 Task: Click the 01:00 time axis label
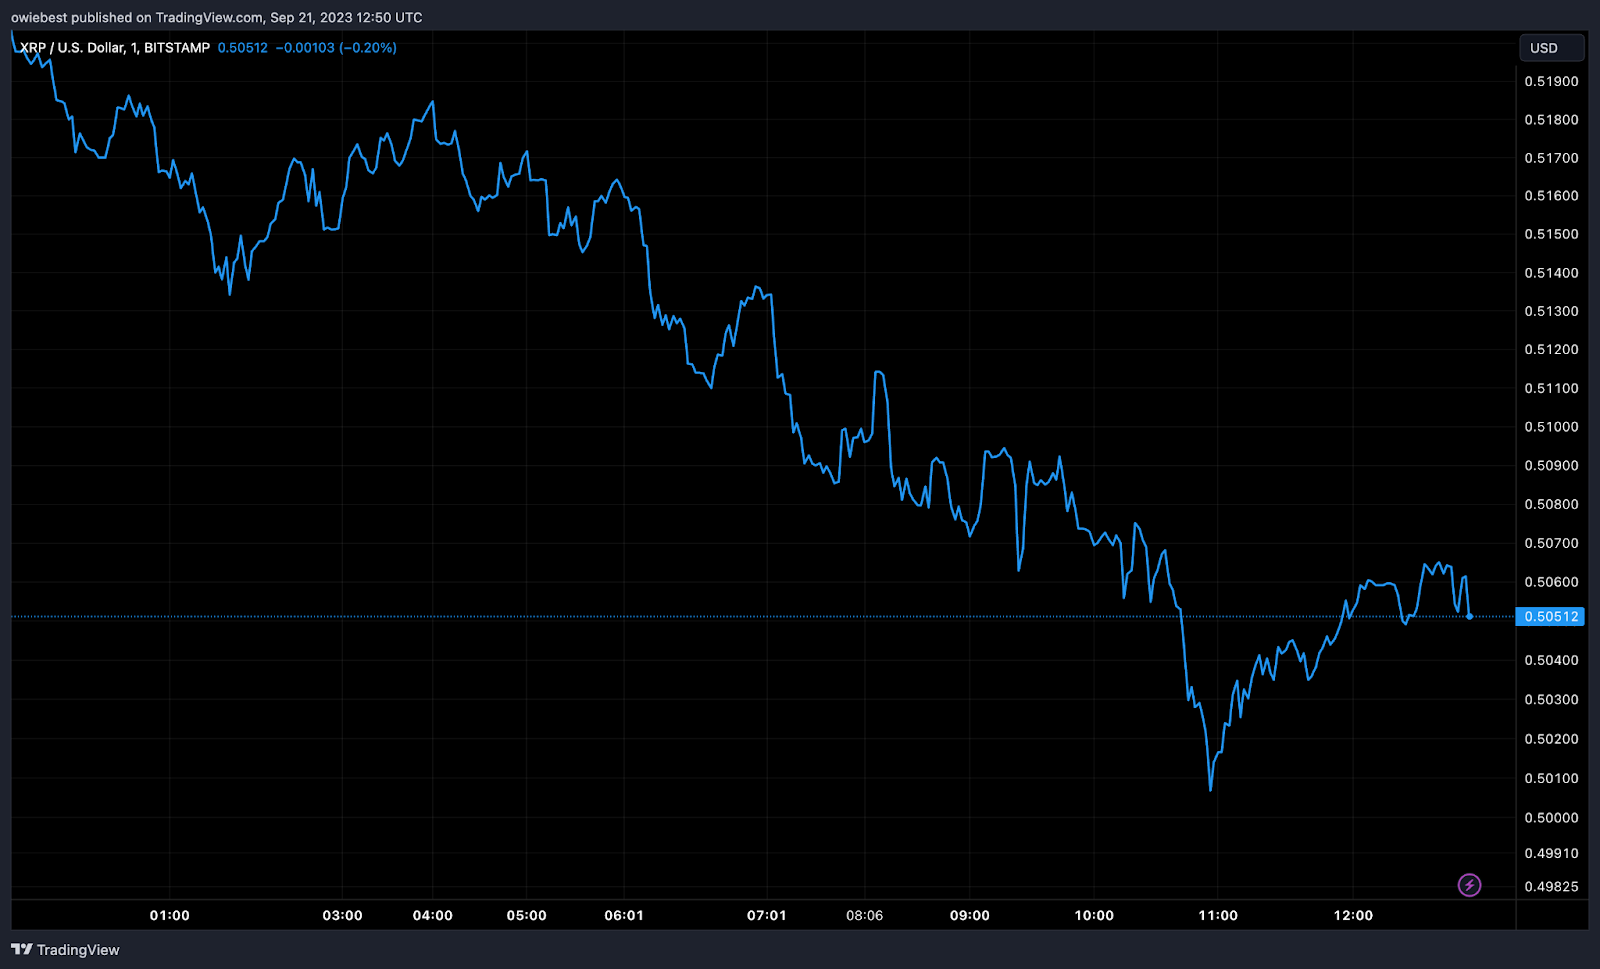point(170,915)
